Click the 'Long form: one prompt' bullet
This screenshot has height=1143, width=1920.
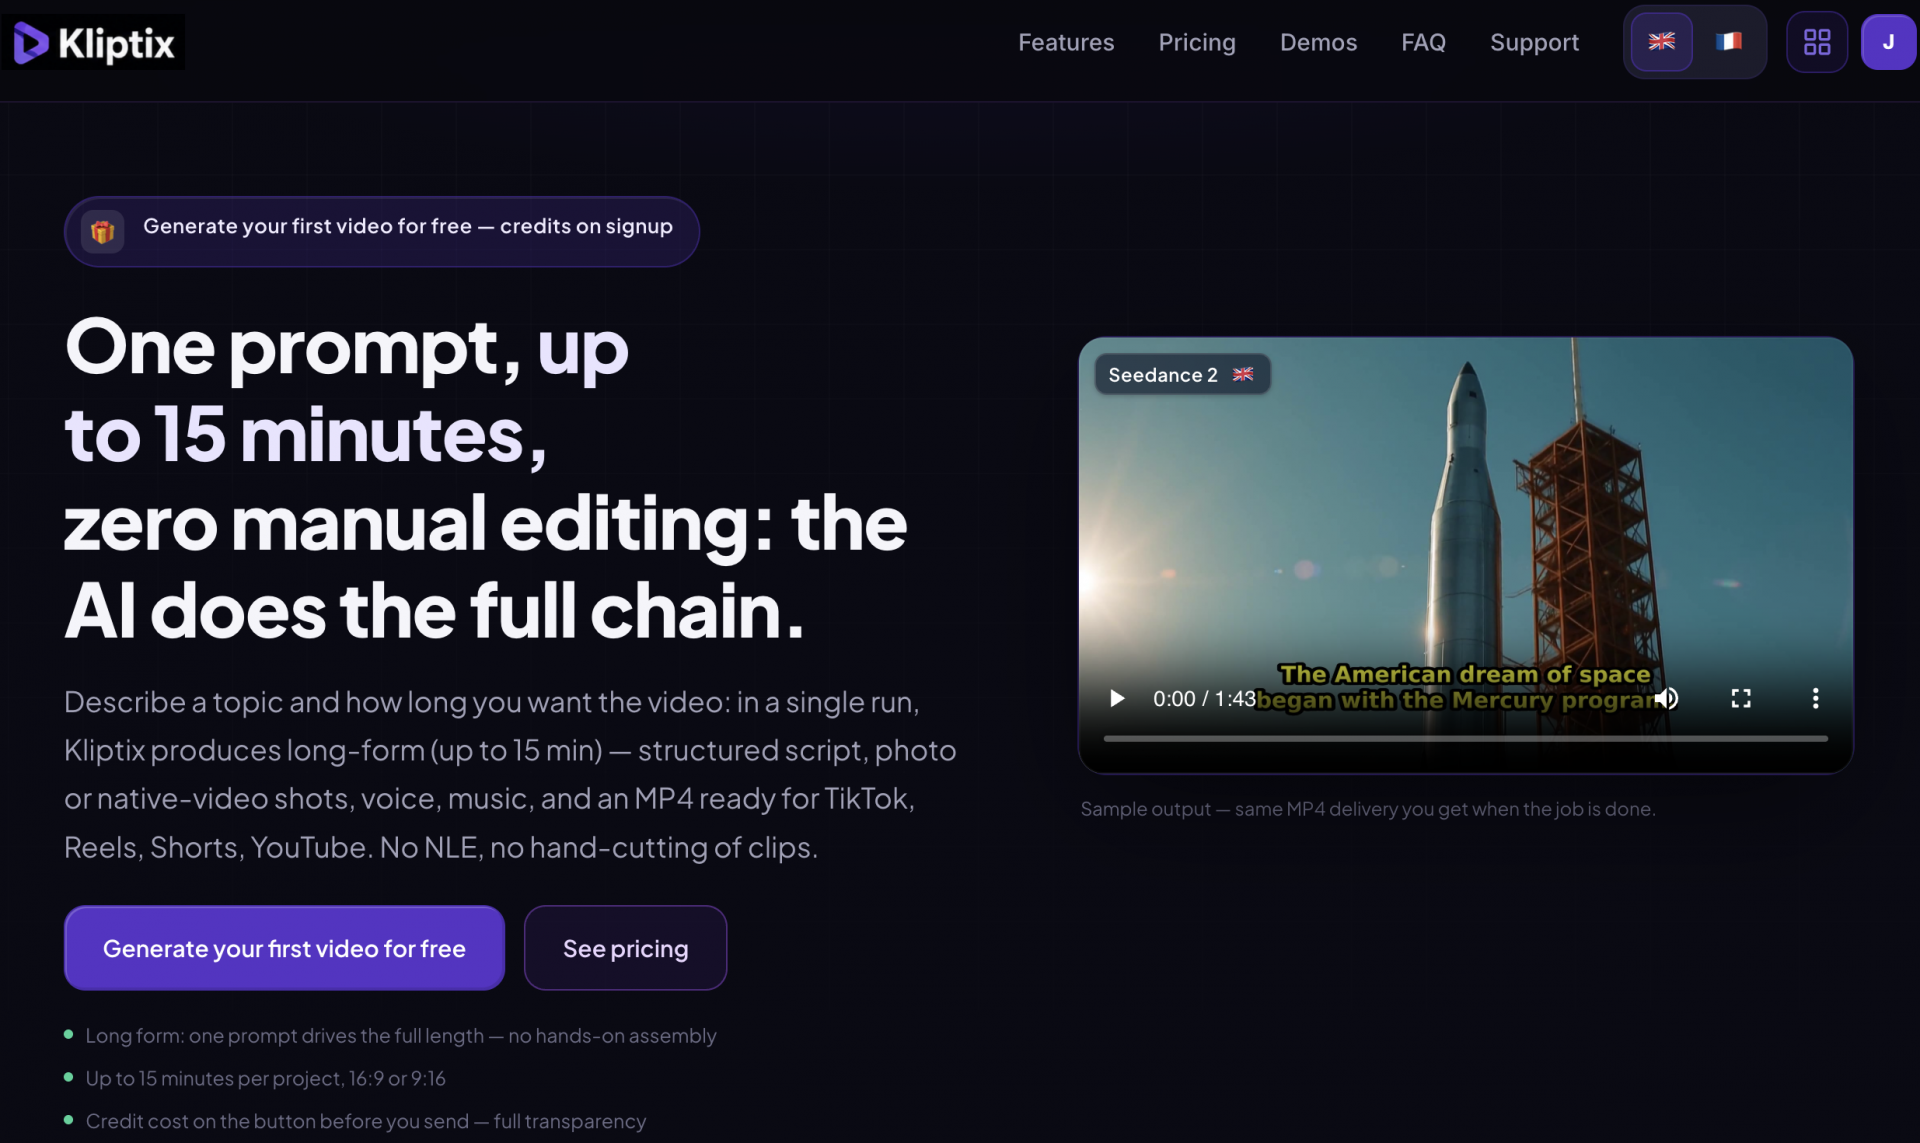coord(401,1036)
